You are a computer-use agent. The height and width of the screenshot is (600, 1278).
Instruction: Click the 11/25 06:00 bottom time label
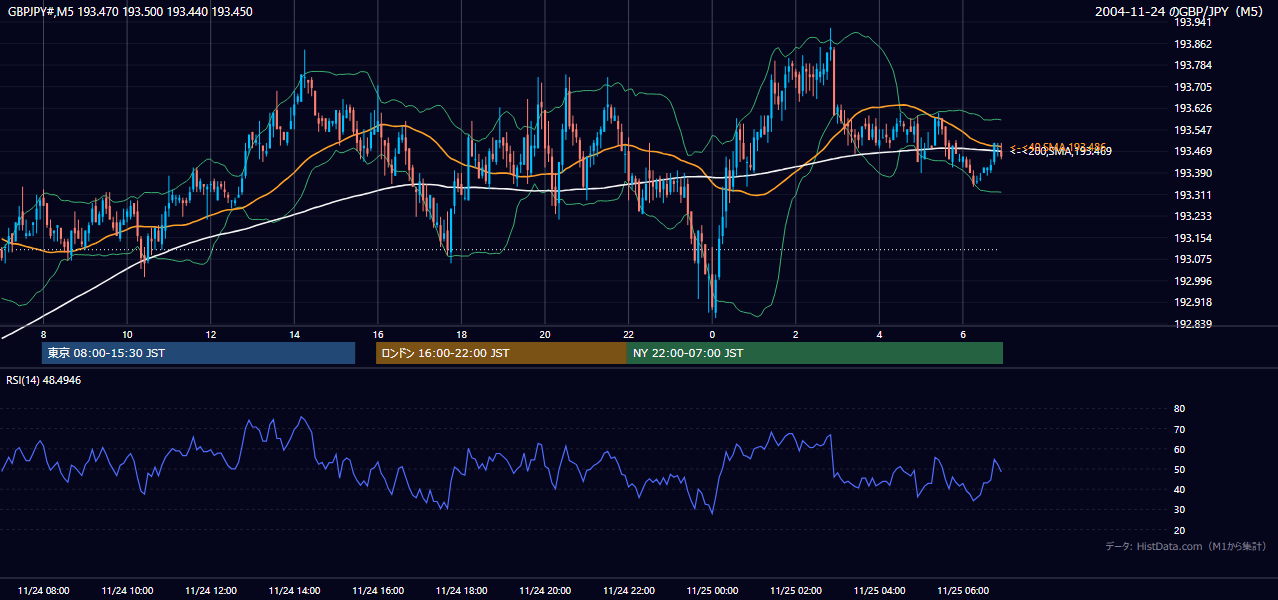click(x=963, y=591)
